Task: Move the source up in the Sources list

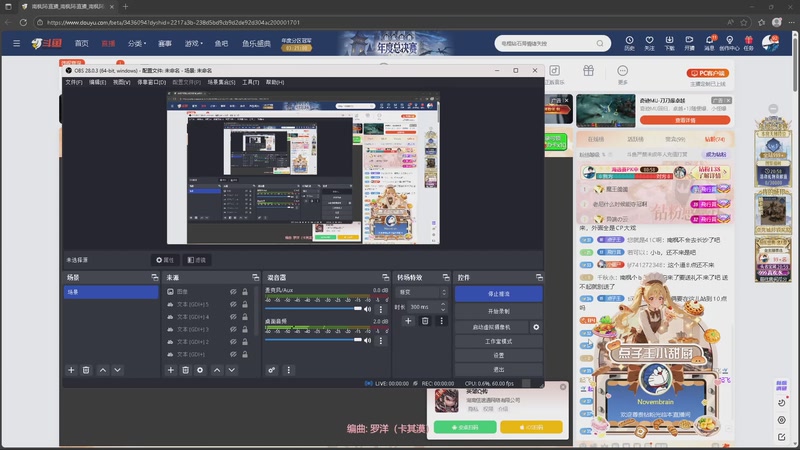Action: coord(217,370)
